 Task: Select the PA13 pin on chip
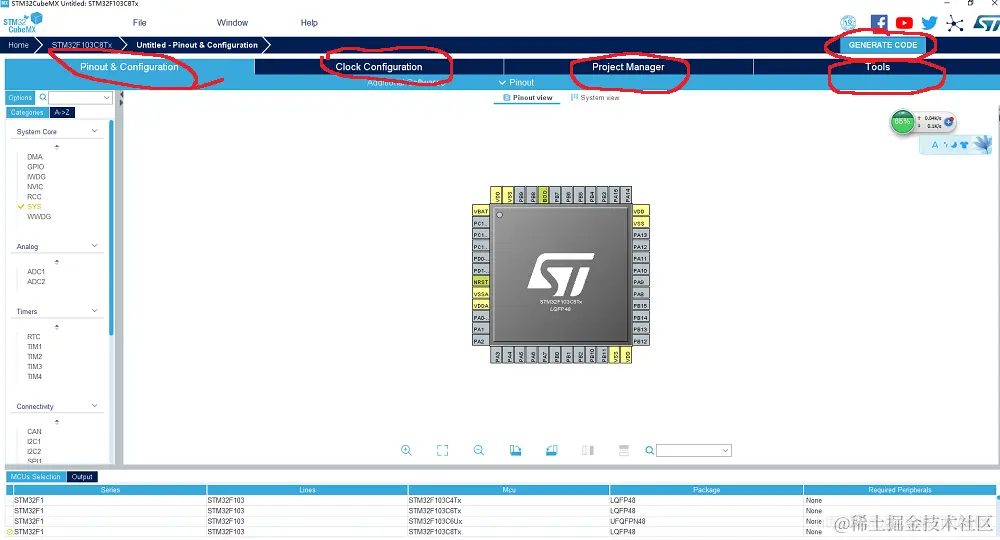click(x=640, y=235)
